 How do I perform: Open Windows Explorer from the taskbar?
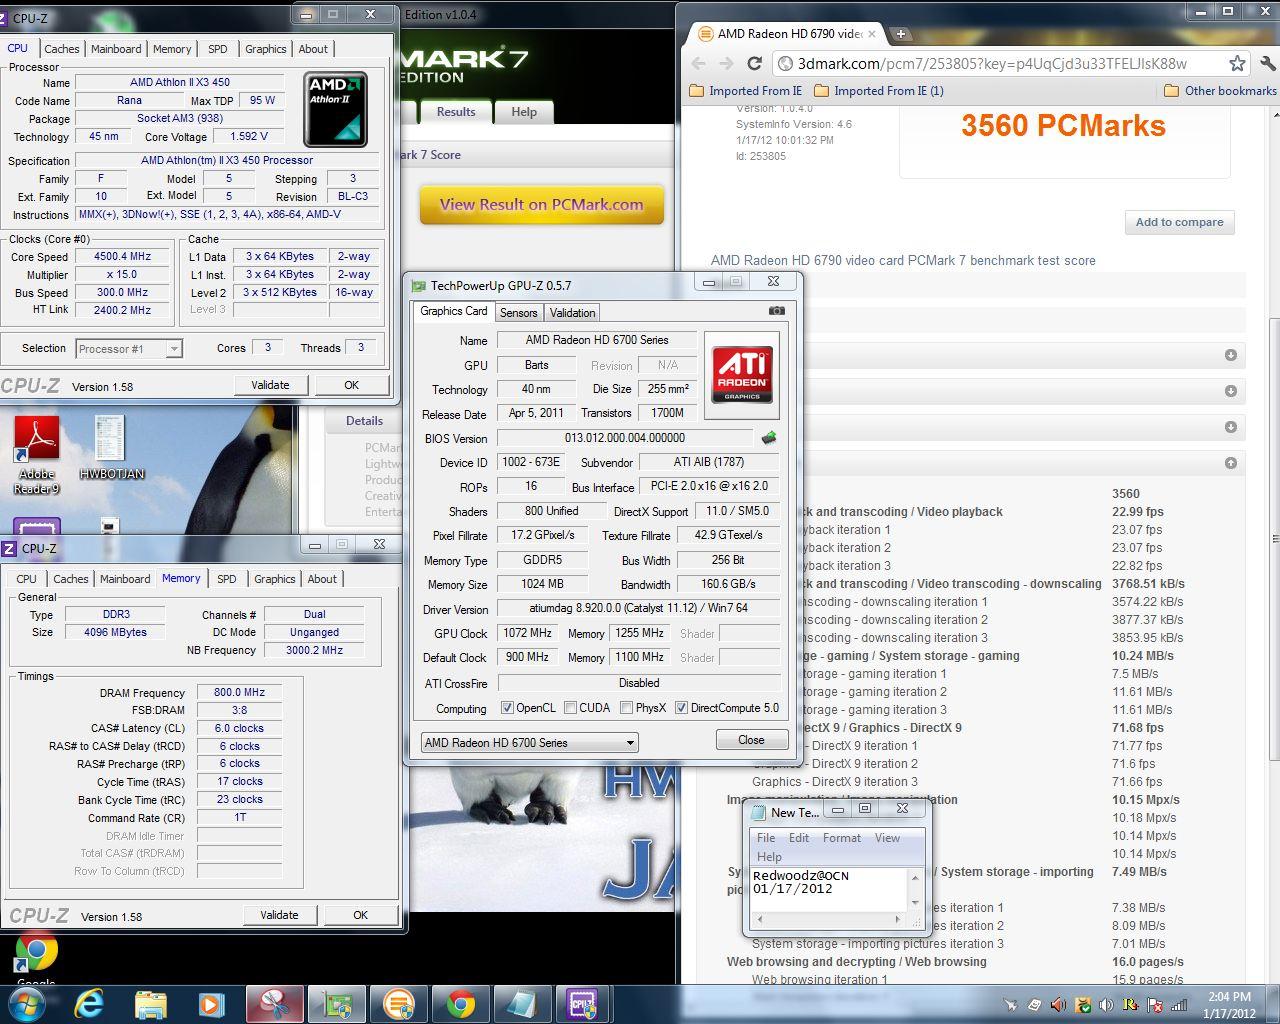150,1003
